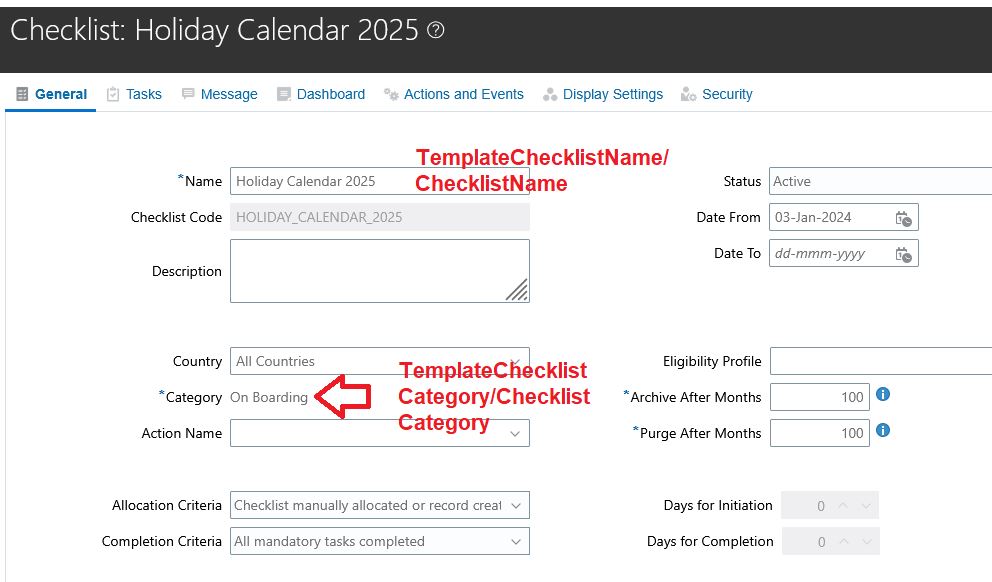Open the Dashboard tab
The width and height of the screenshot is (992, 582).
point(330,94)
